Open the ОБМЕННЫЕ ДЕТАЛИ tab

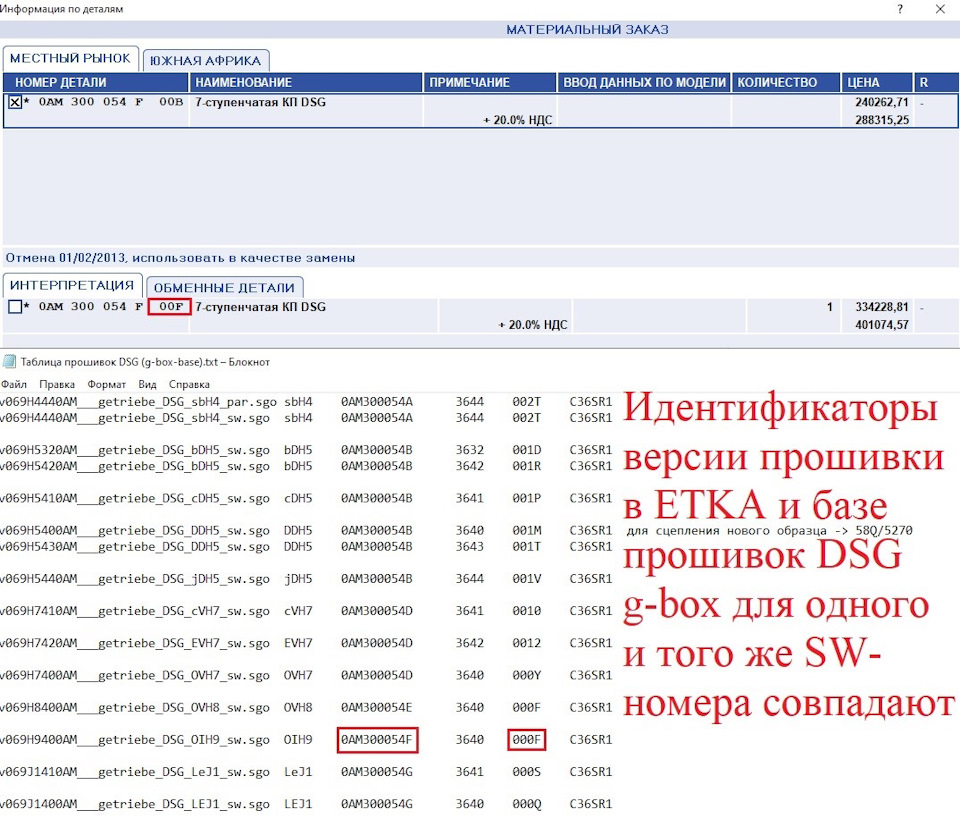[x=224, y=288]
